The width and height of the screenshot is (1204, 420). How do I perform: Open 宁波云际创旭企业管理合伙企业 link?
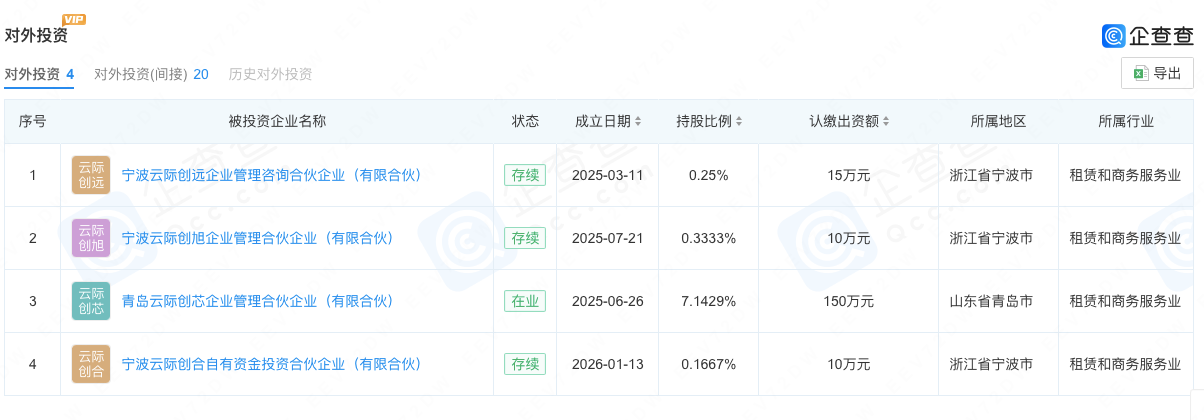258,238
